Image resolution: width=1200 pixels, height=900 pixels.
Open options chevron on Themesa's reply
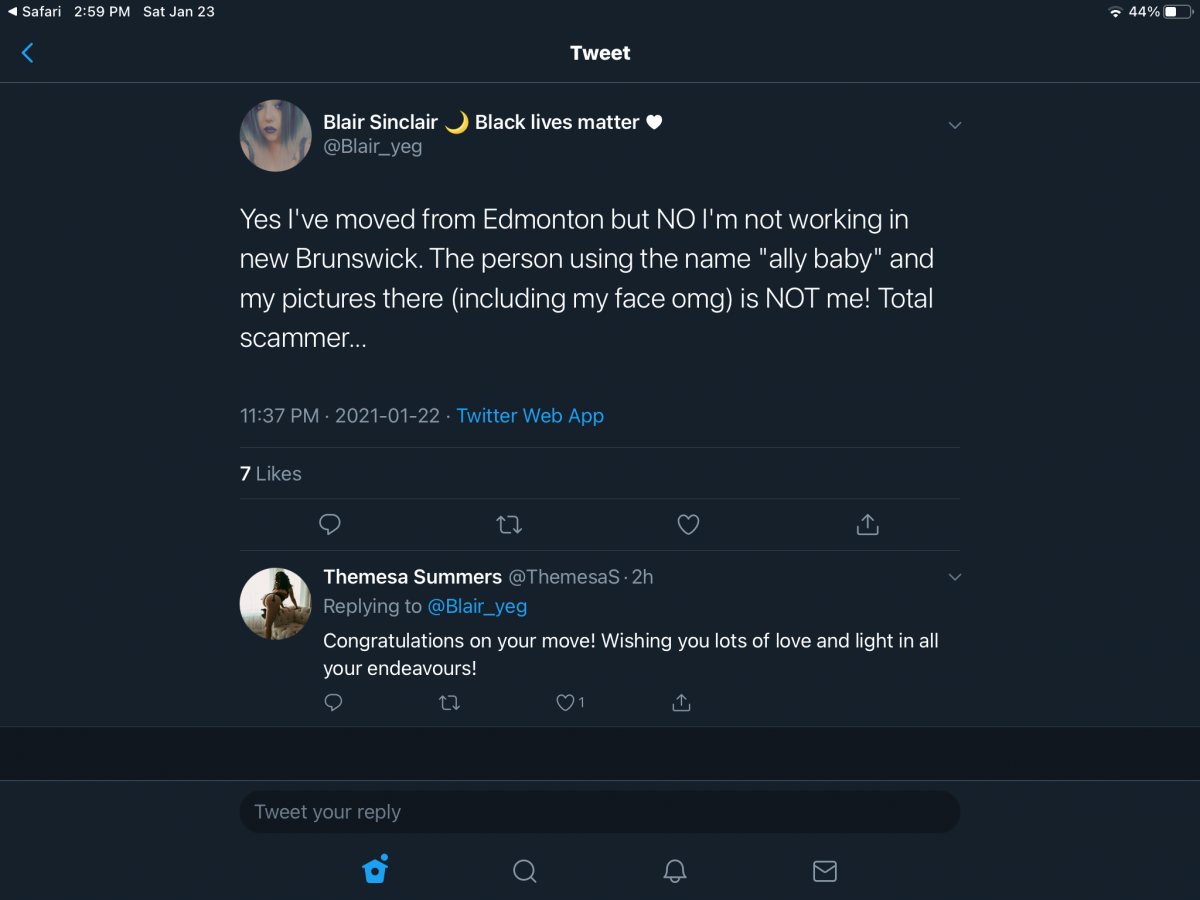954,577
